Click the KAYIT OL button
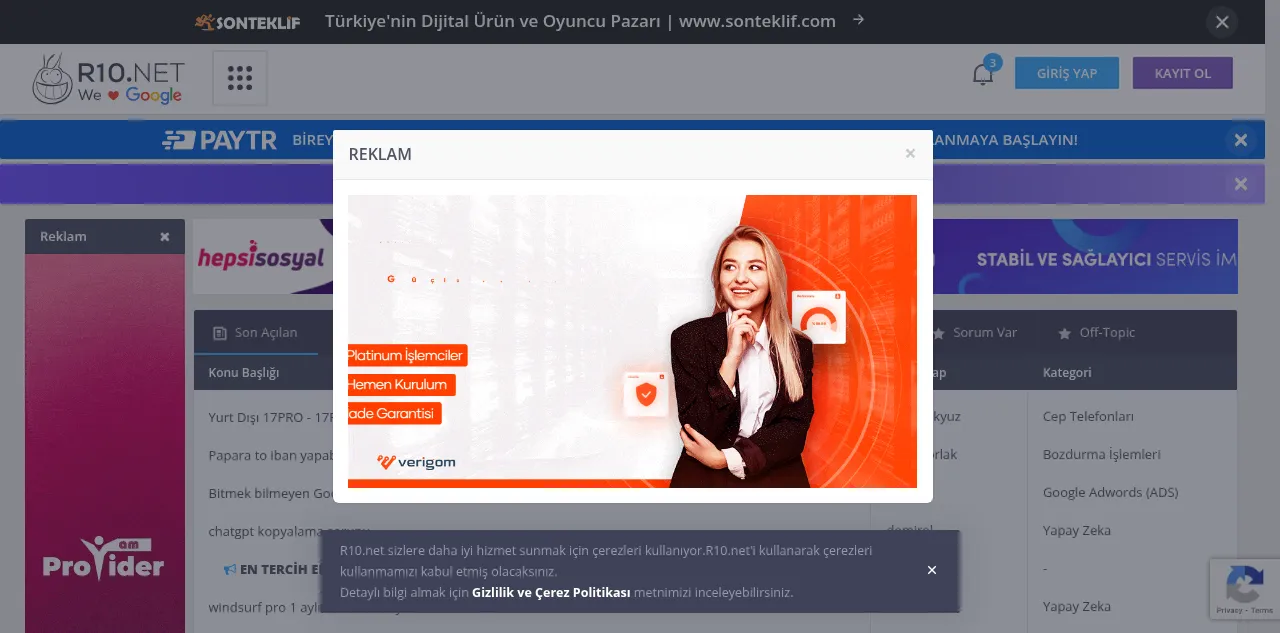Screen dimensions: 1280x633 point(1183,73)
